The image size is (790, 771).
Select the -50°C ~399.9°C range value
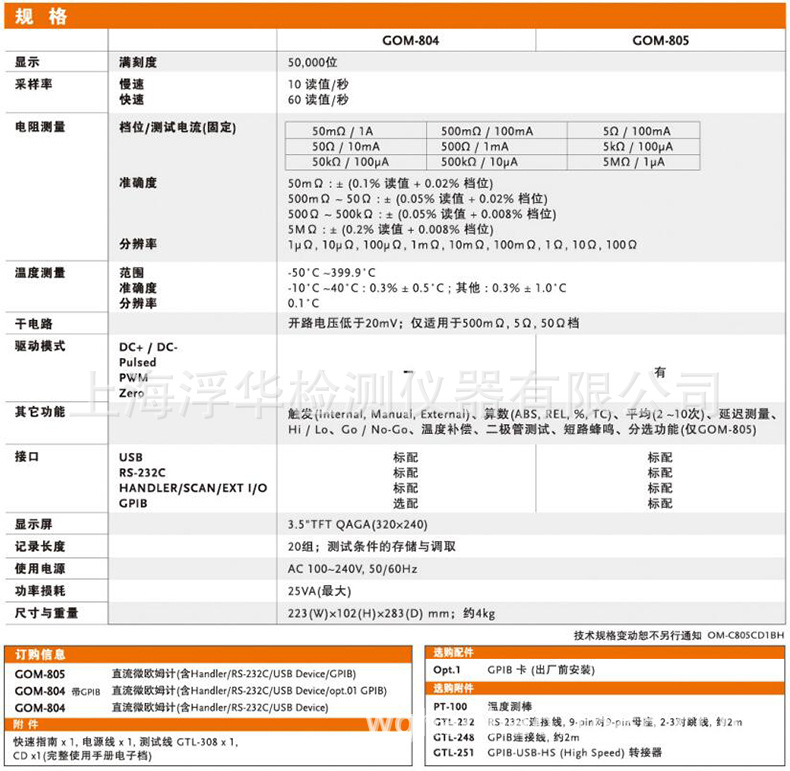[332, 273]
